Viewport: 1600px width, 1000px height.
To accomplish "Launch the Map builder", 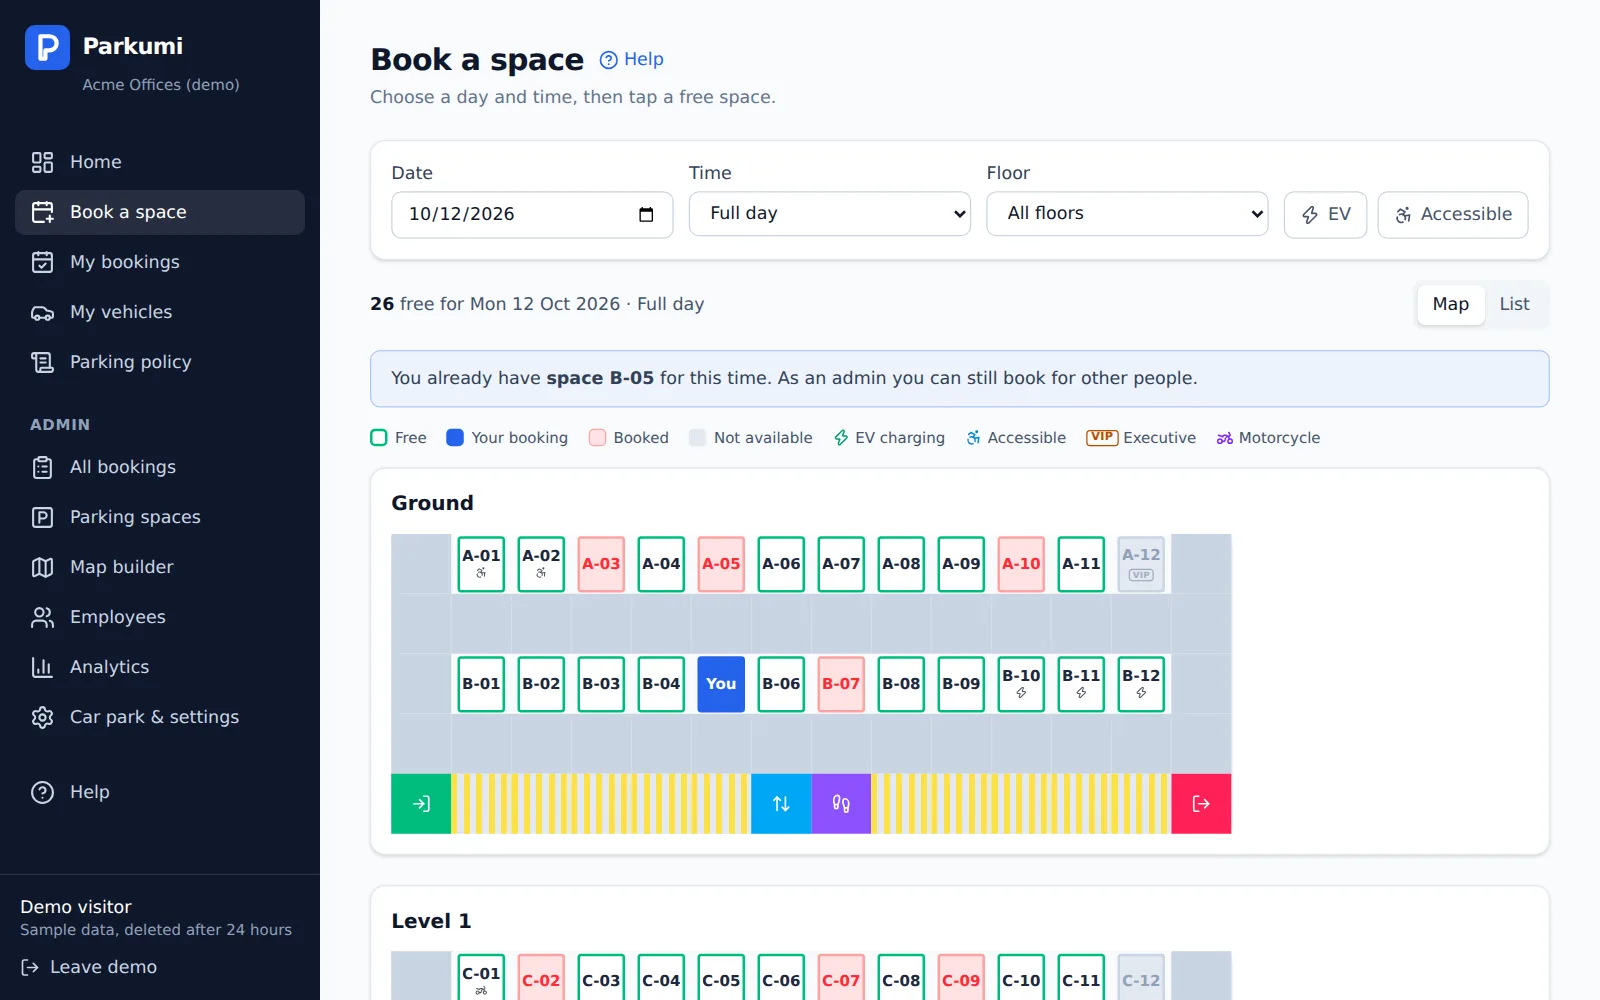I will pos(160,567).
